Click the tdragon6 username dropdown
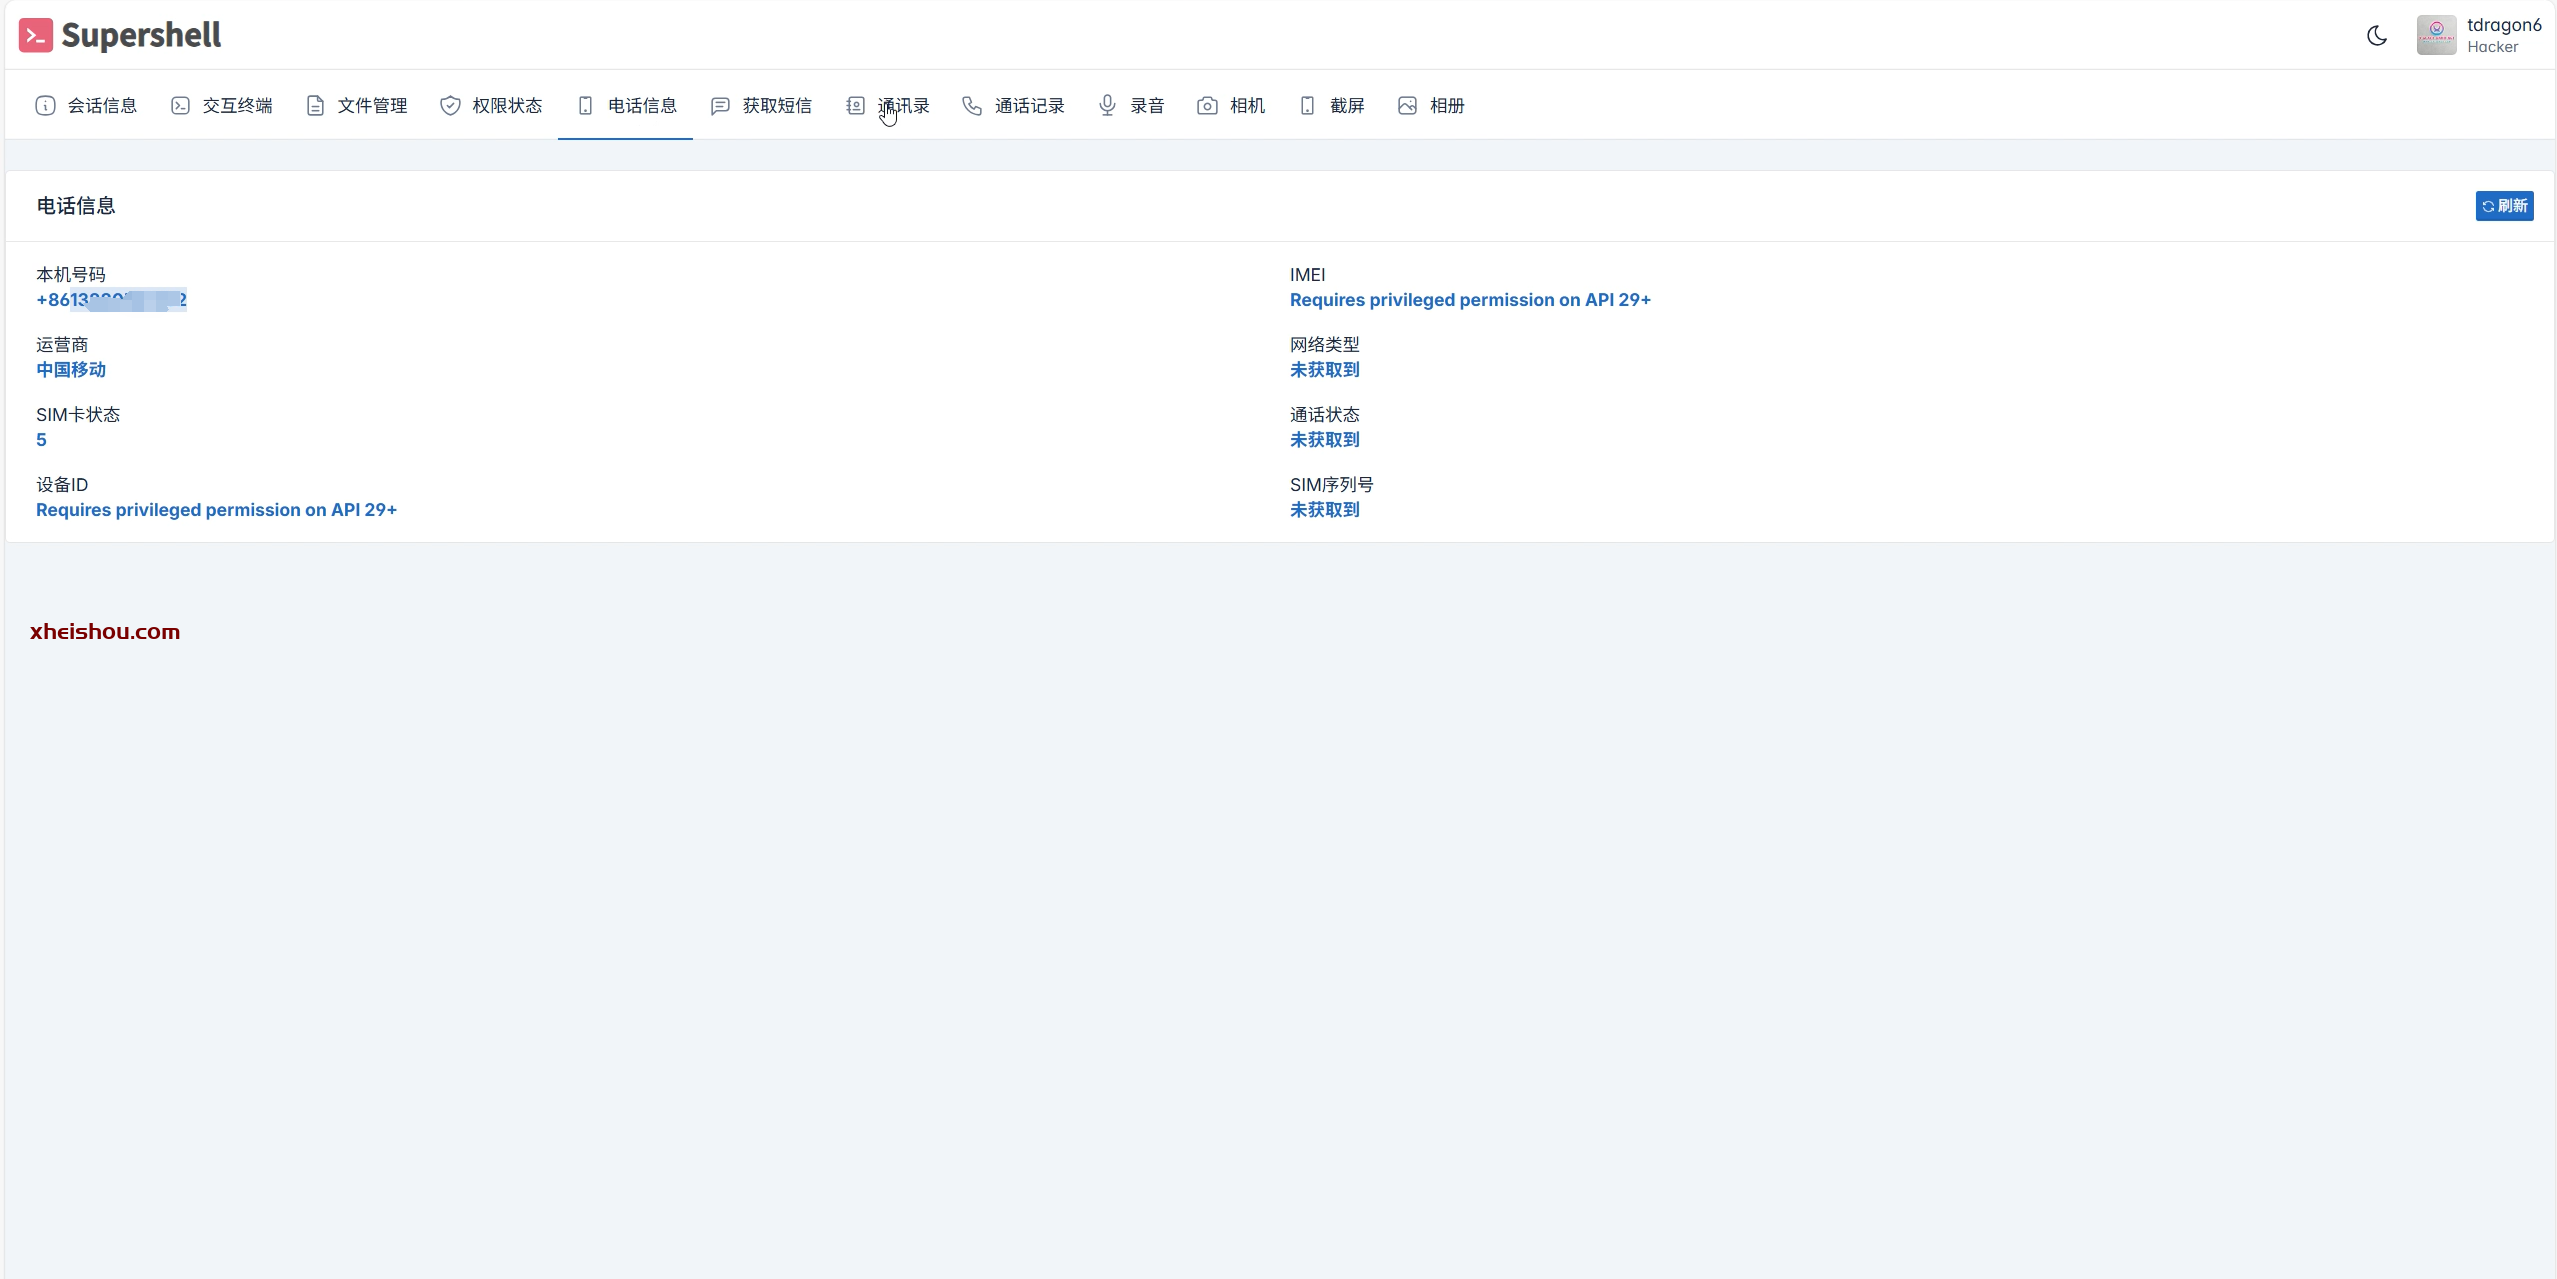The height and width of the screenshot is (1279, 2557). point(2503,26)
